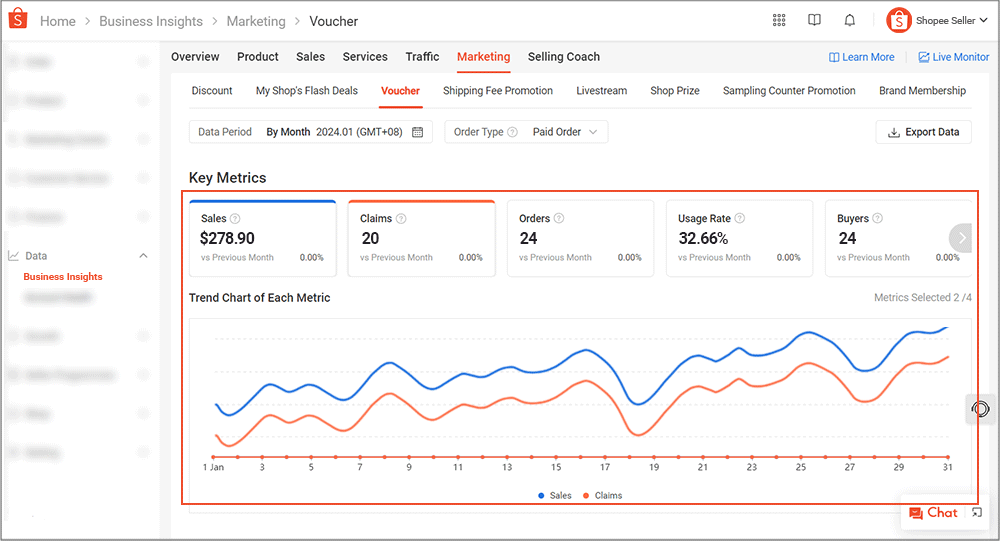1000x541 pixels.
Task: Open the notifications bell icon
Action: pyautogui.click(x=849, y=21)
